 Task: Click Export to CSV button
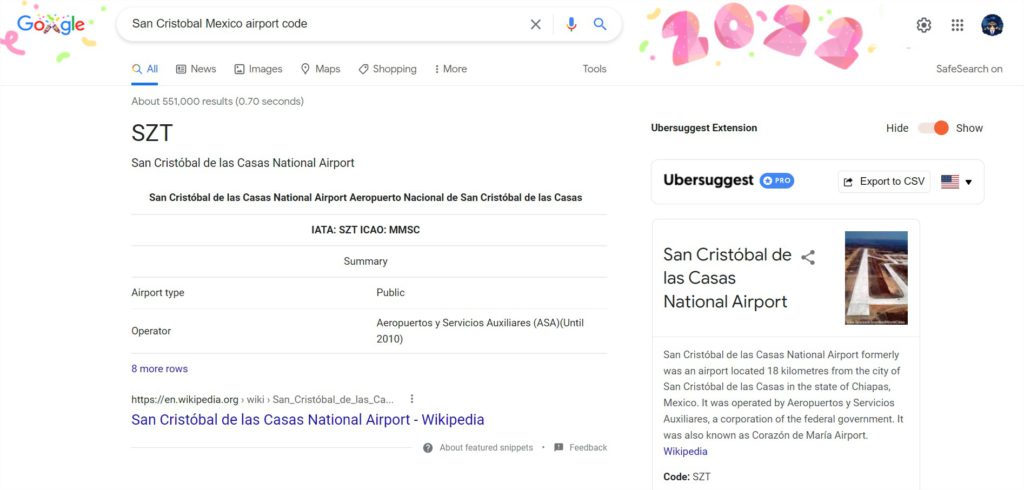click(x=884, y=182)
